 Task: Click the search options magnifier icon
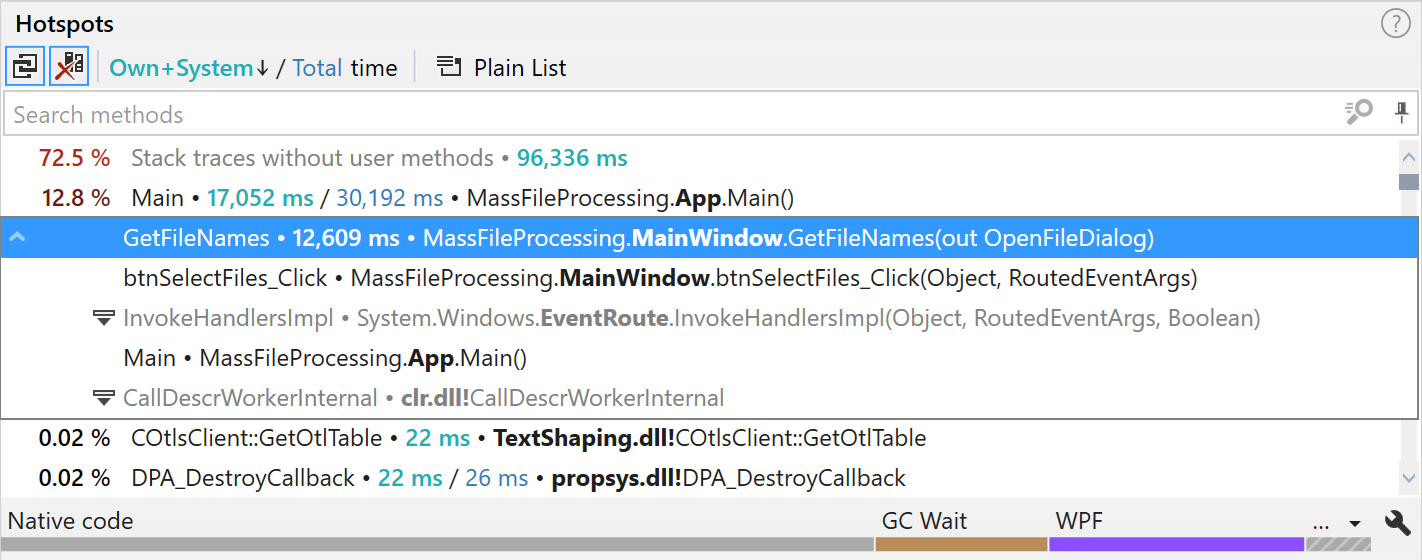point(1359,113)
